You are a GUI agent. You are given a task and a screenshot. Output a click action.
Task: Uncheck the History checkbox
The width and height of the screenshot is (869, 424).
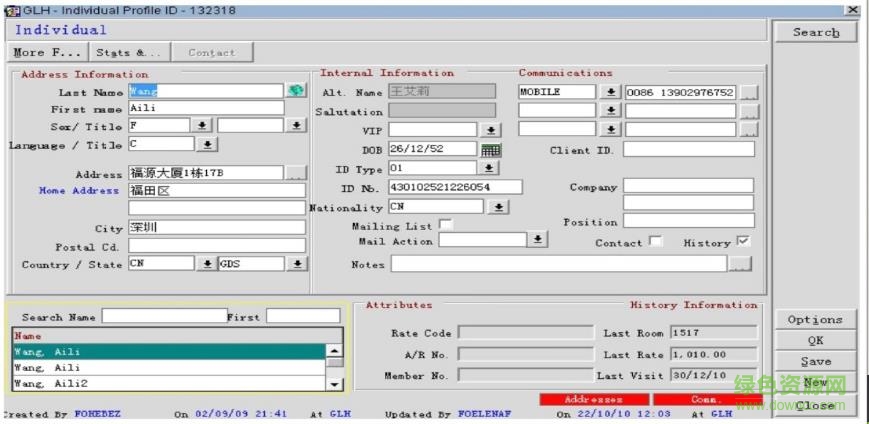pos(742,242)
